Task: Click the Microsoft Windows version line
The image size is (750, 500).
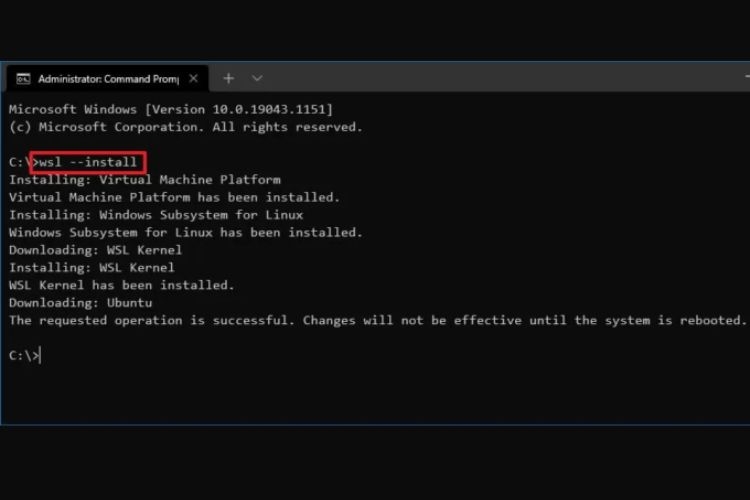Action: [x=171, y=110]
